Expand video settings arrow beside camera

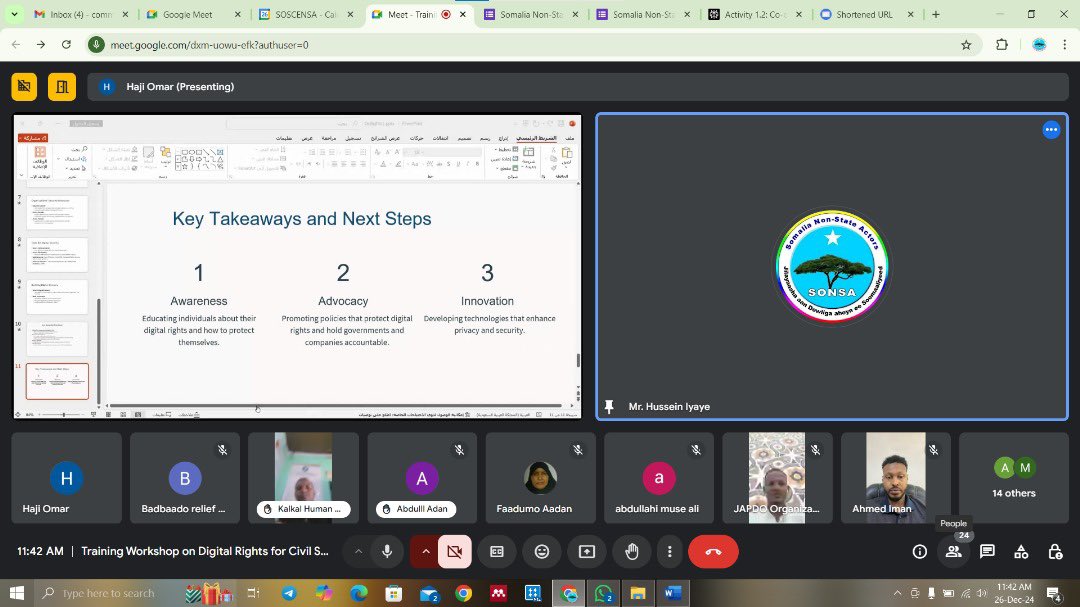425,551
